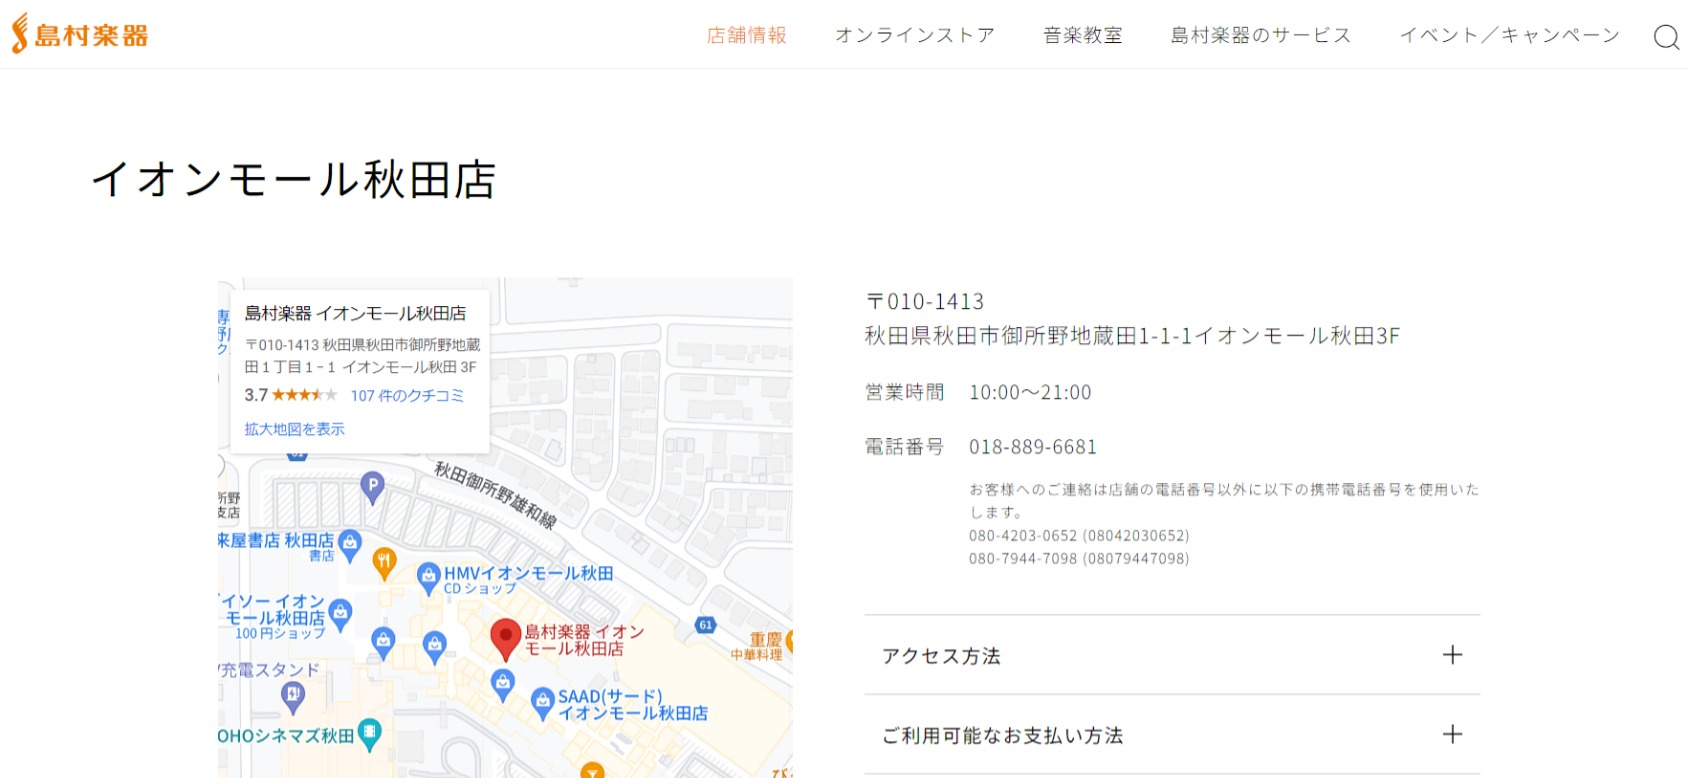Open 音楽教室 menu item

1083,35
